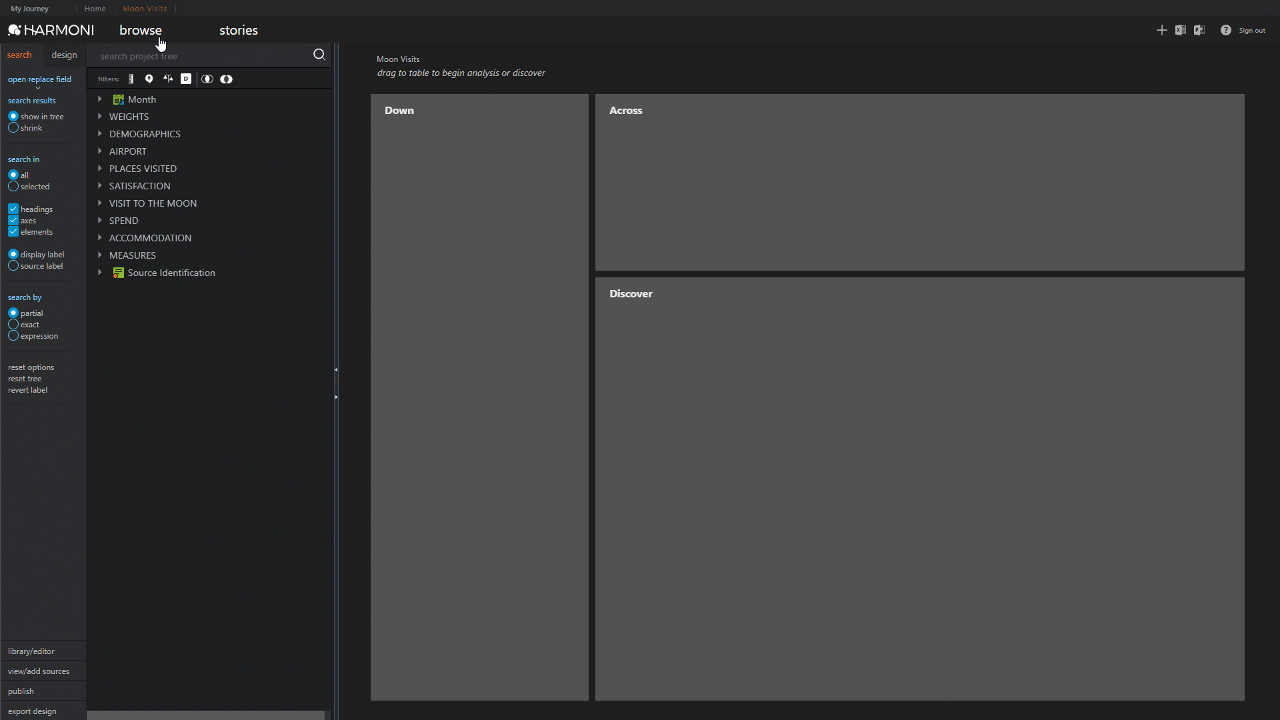This screenshot has height=720, width=1280.
Task: Go to Home breadcrumb
Action: tap(95, 8)
